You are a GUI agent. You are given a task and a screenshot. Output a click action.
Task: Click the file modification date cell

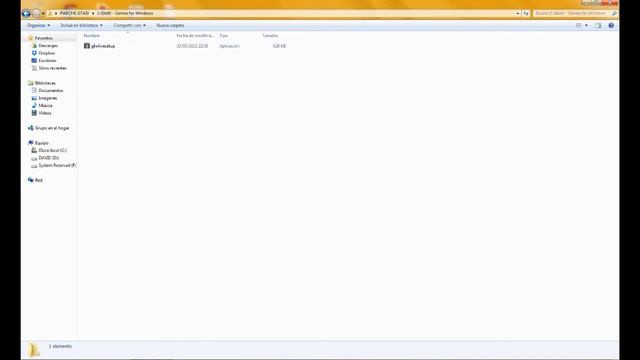(x=192, y=46)
